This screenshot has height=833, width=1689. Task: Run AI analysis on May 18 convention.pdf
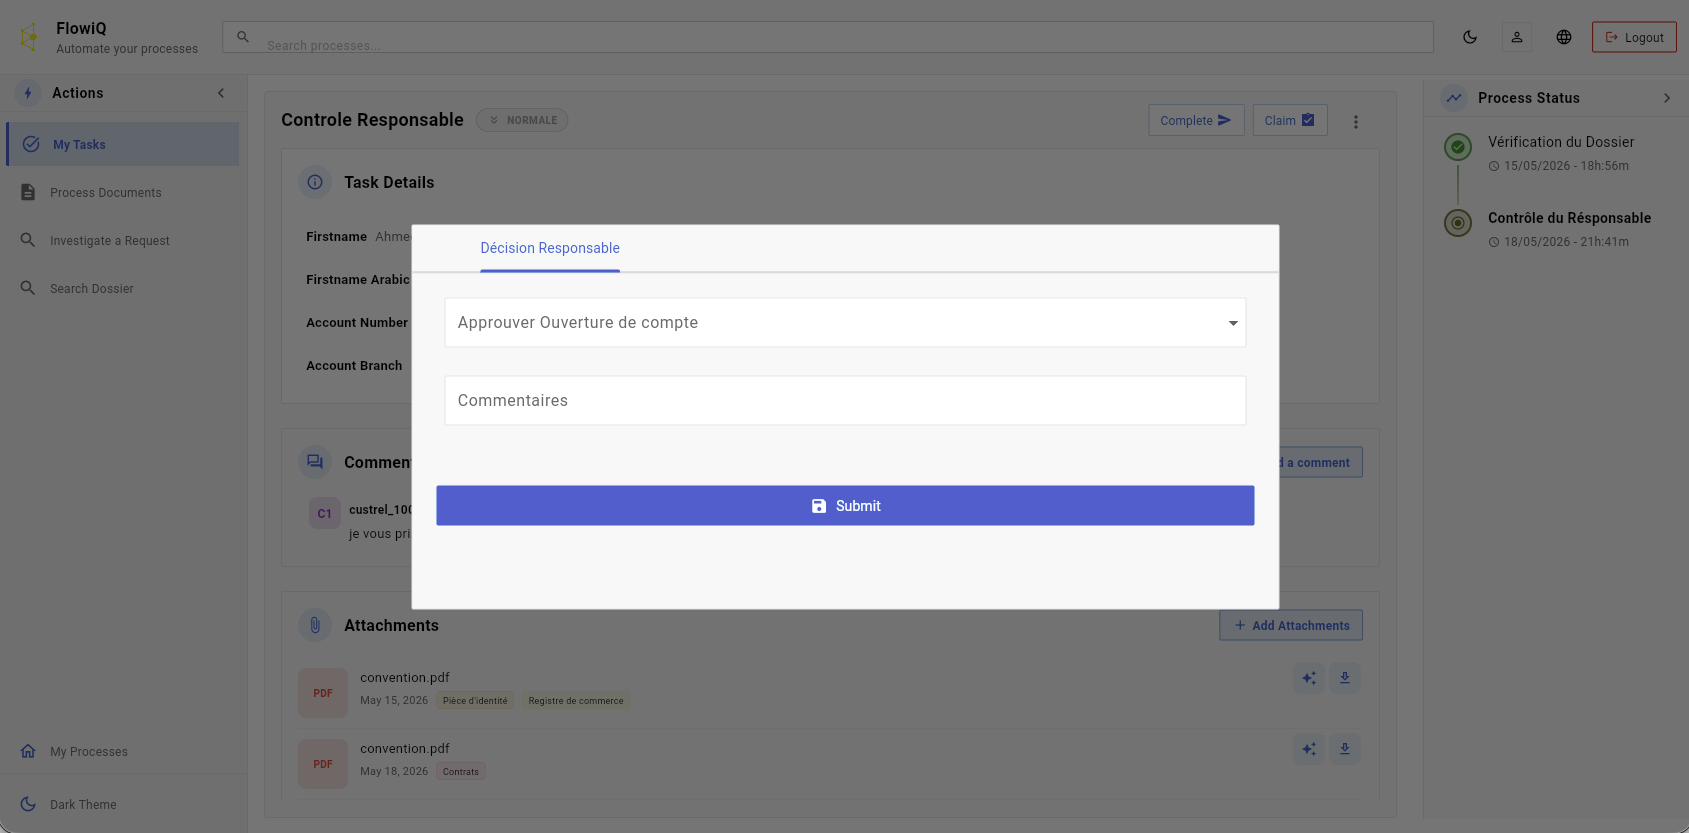pyautogui.click(x=1309, y=749)
